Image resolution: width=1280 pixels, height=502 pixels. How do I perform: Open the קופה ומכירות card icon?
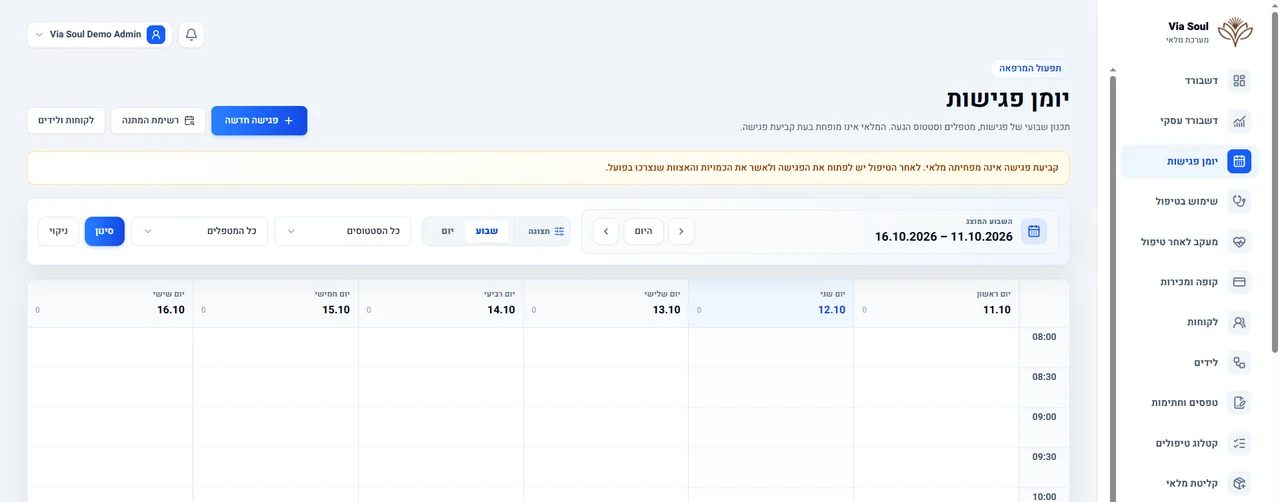coord(1239,282)
